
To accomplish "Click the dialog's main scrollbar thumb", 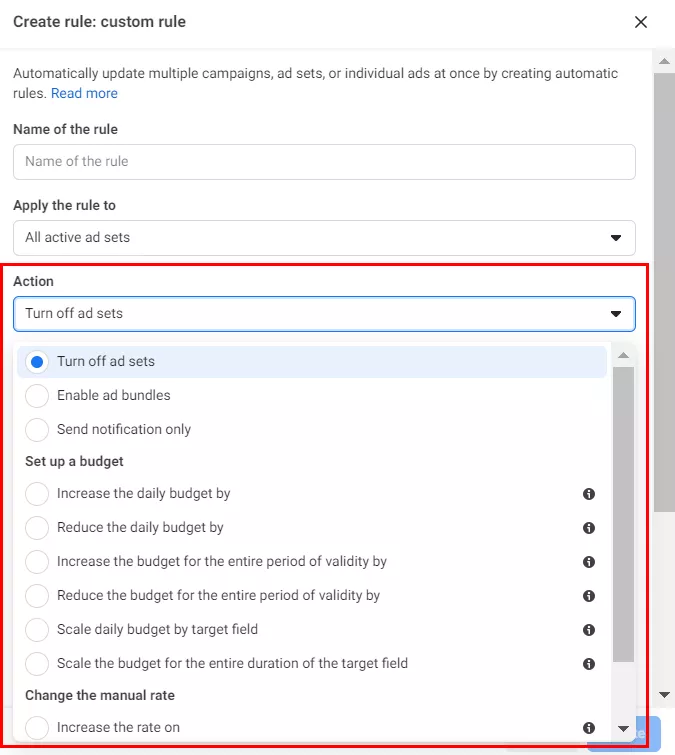I will point(664,293).
